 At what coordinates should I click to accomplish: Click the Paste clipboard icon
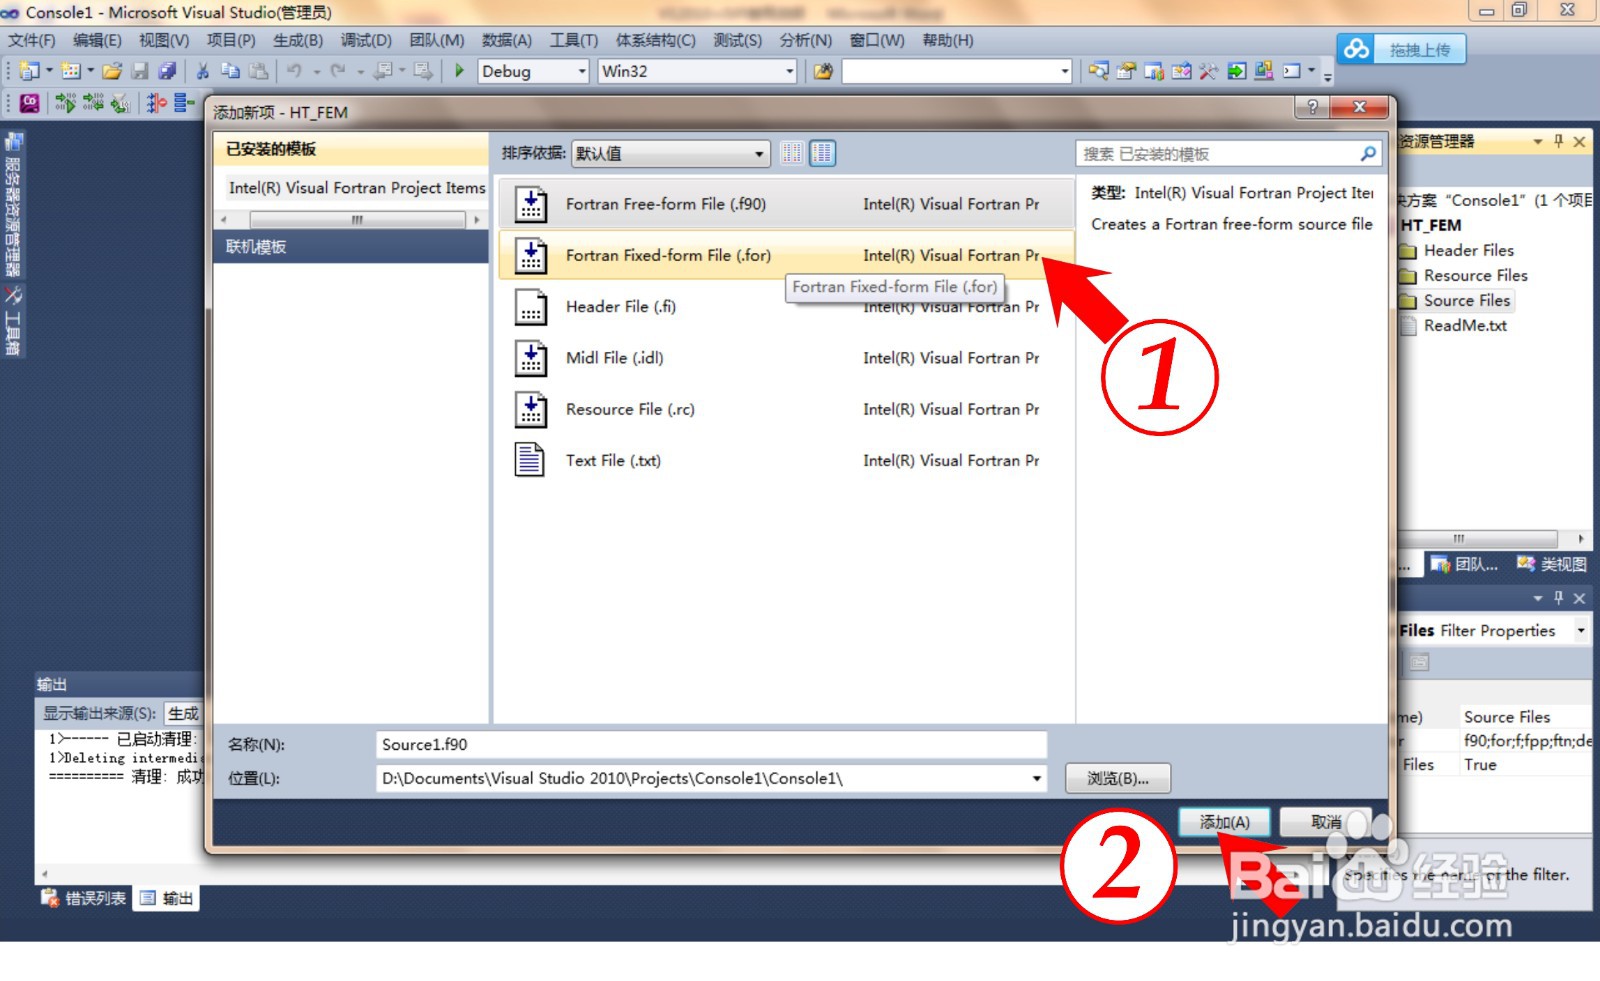(x=259, y=71)
